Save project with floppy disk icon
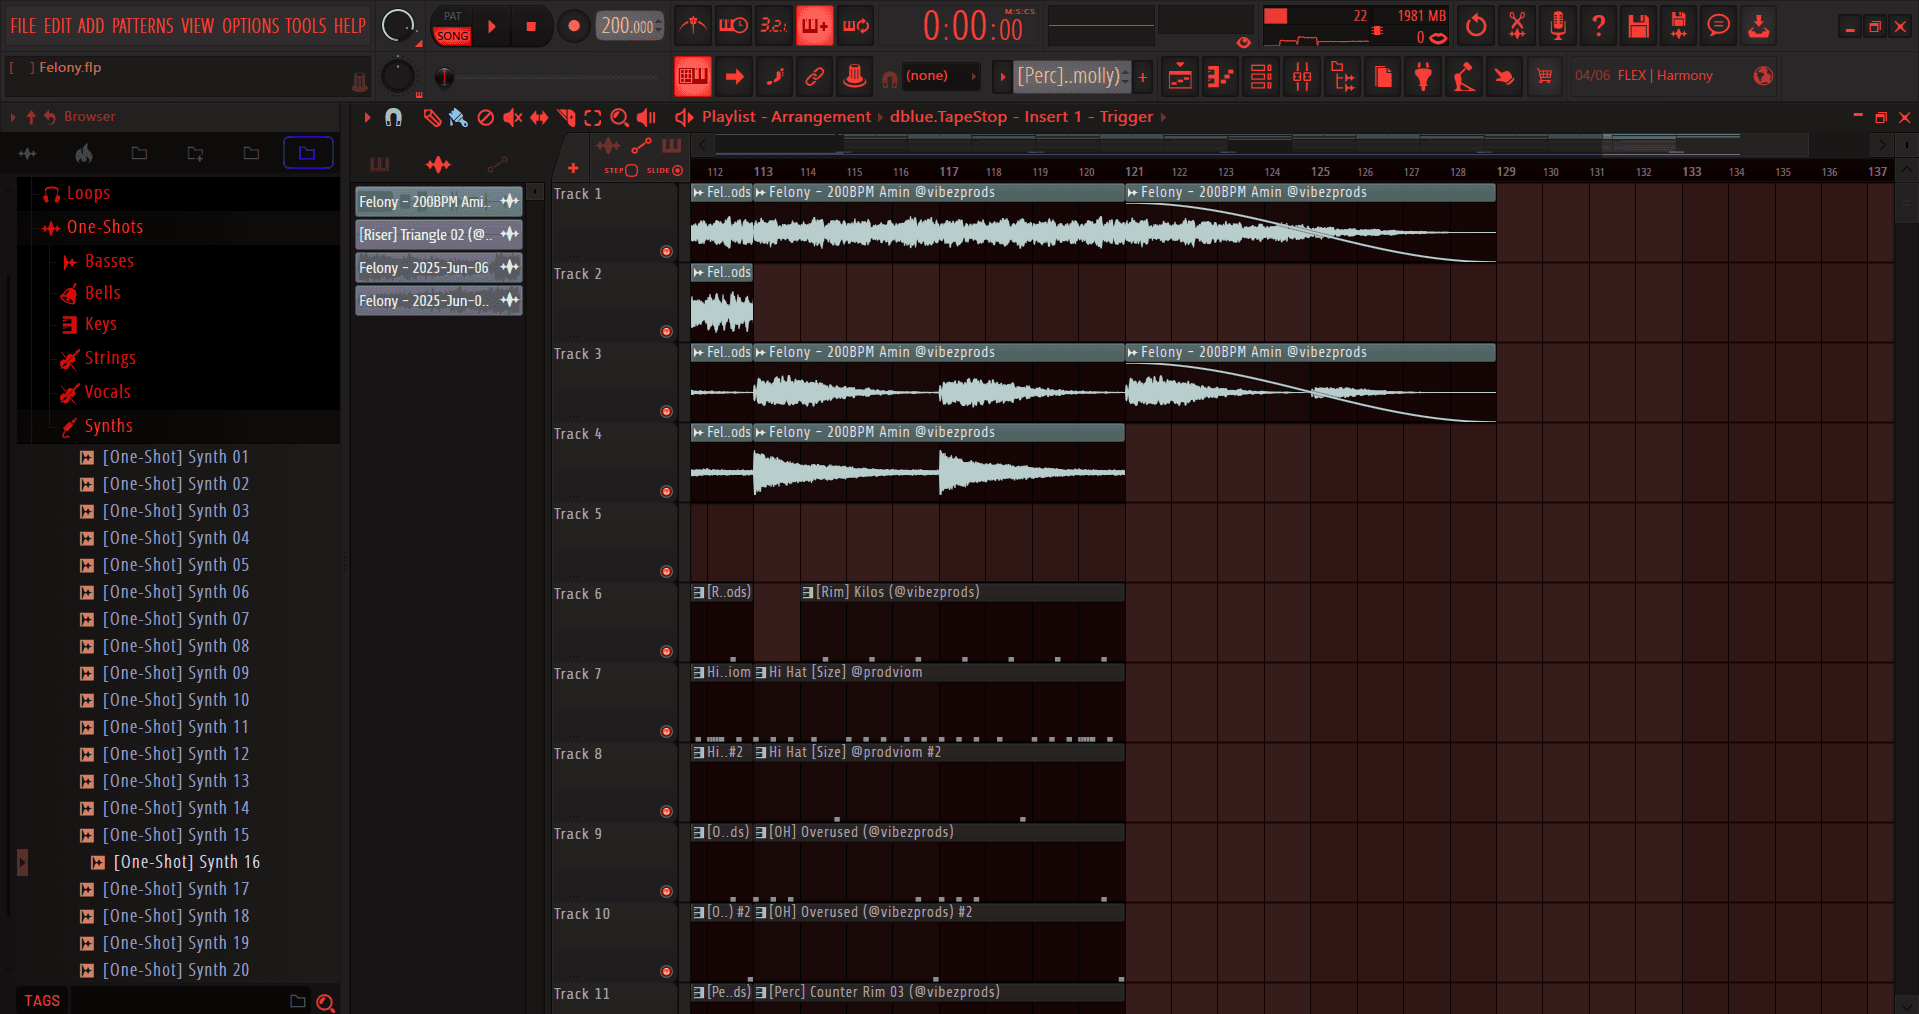 click(x=1638, y=26)
